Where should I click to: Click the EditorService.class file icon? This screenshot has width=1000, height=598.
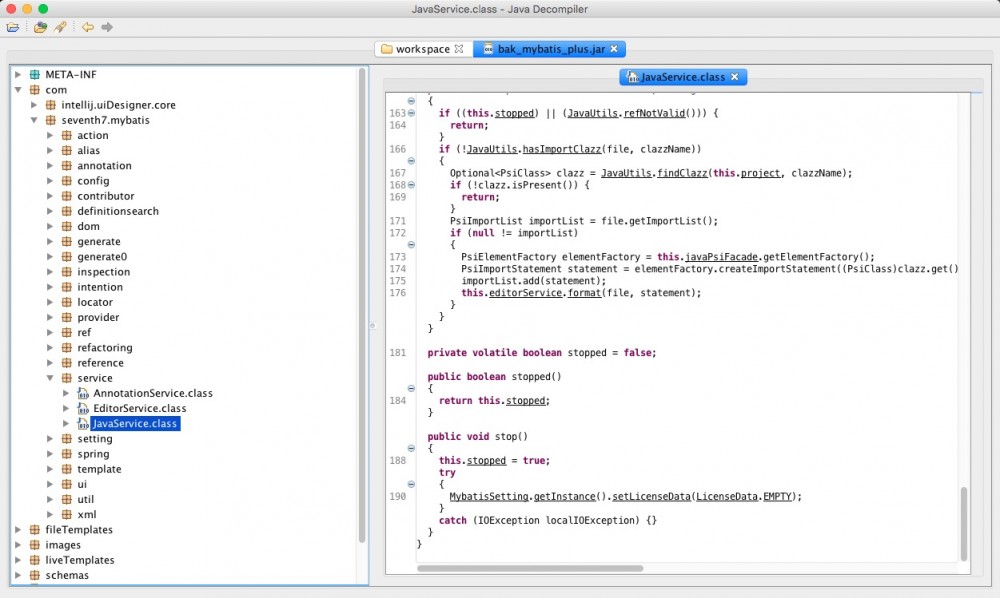(x=83, y=409)
